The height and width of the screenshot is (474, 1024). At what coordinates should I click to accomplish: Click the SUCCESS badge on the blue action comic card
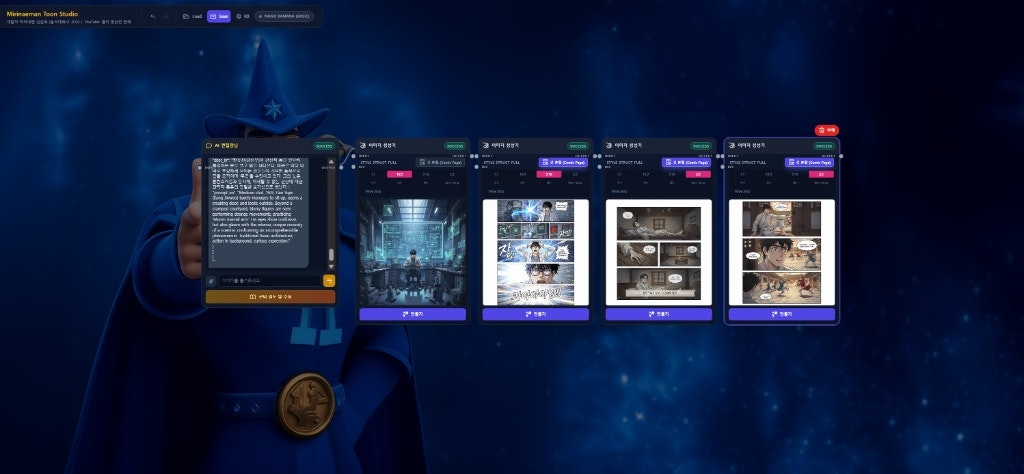point(577,146)
